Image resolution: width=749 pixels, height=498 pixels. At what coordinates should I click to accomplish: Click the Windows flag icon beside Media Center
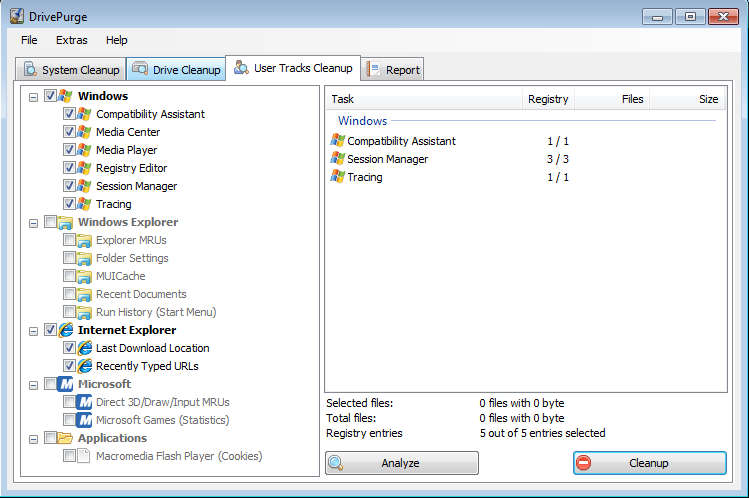[84, 132]
